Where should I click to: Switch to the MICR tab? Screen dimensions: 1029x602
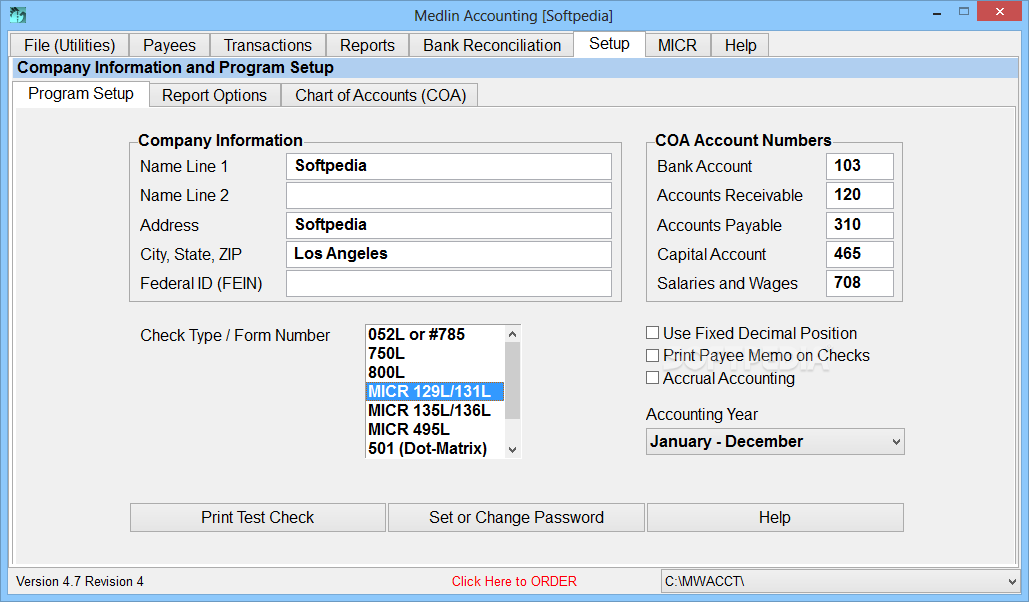point(677,45)
